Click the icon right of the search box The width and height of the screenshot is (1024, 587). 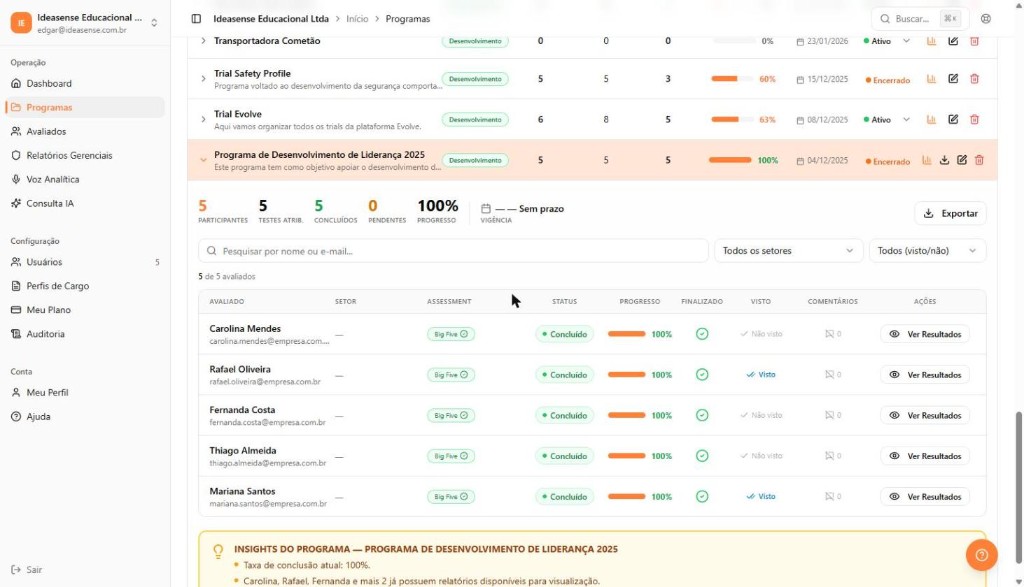coord(986,19)
